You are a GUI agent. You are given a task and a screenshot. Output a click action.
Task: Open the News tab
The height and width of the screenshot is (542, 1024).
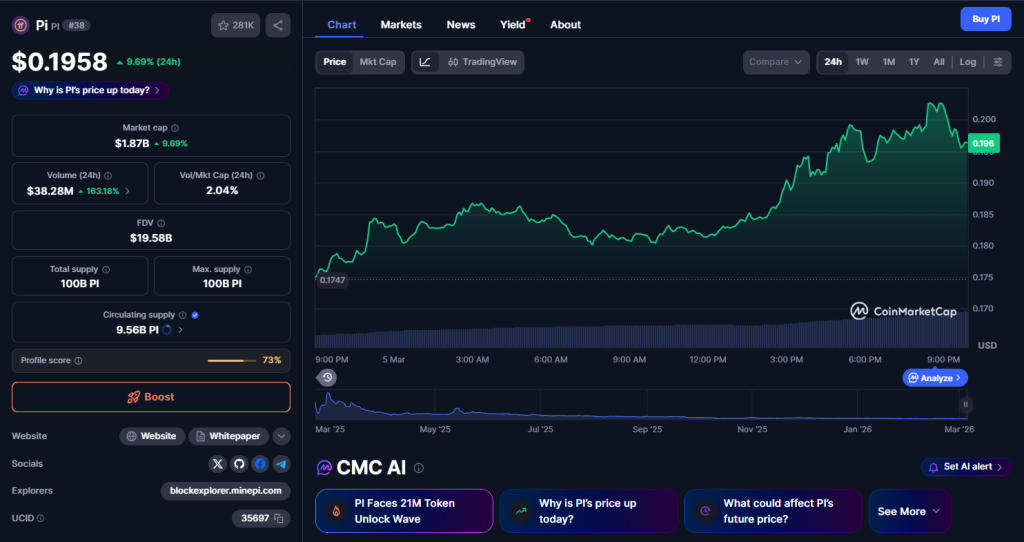pos(461,24)
